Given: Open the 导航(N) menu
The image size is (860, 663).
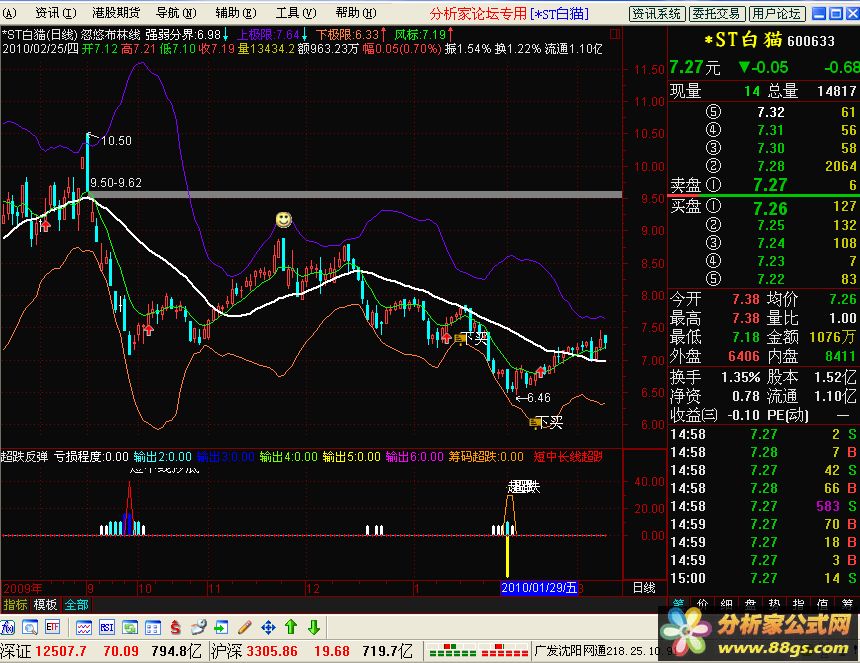Looking at the screenshot, I should [x=176, y=13].
